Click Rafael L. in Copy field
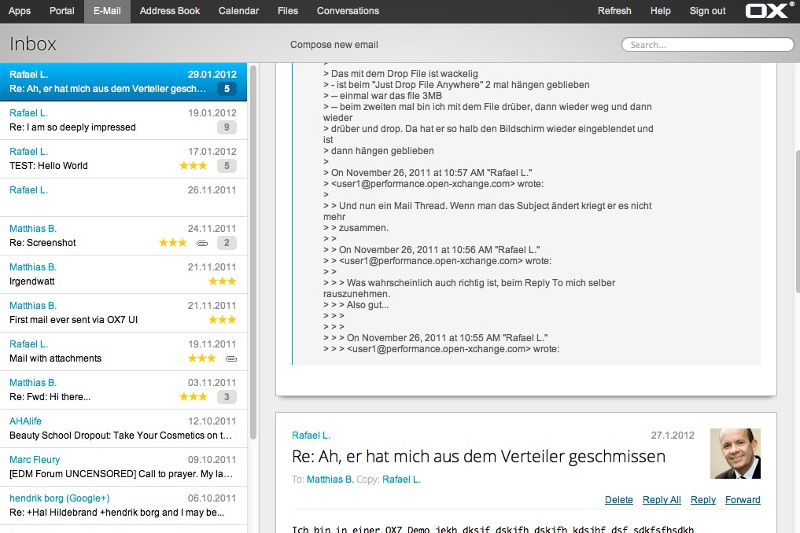Image resolution: width=800 pixels, height=533 pixels. point(402,479)
